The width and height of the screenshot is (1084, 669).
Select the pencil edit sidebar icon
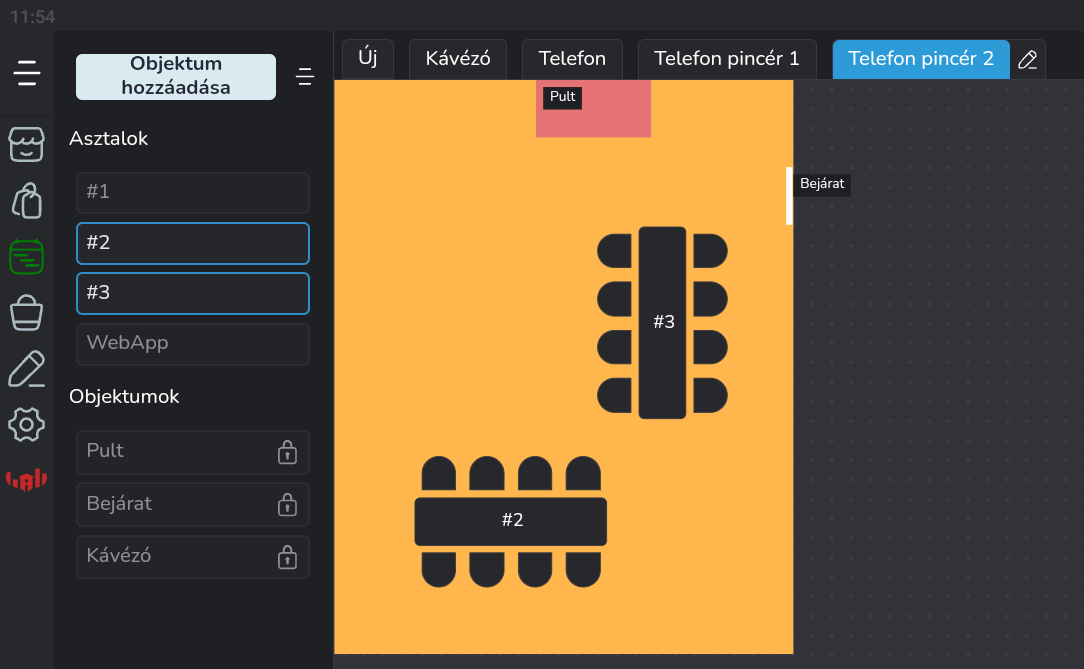[x=27, y=369]
